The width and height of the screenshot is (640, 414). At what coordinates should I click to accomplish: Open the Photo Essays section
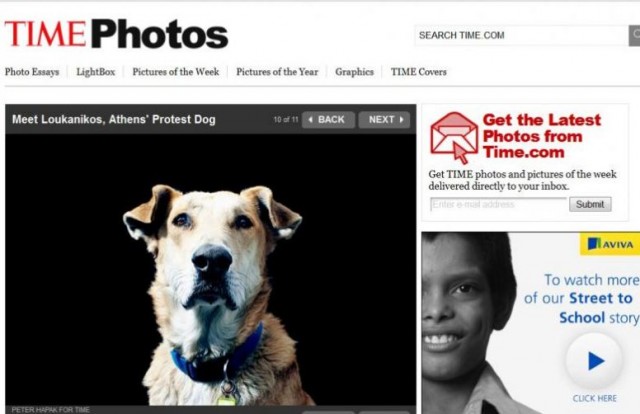coord(32,72)
